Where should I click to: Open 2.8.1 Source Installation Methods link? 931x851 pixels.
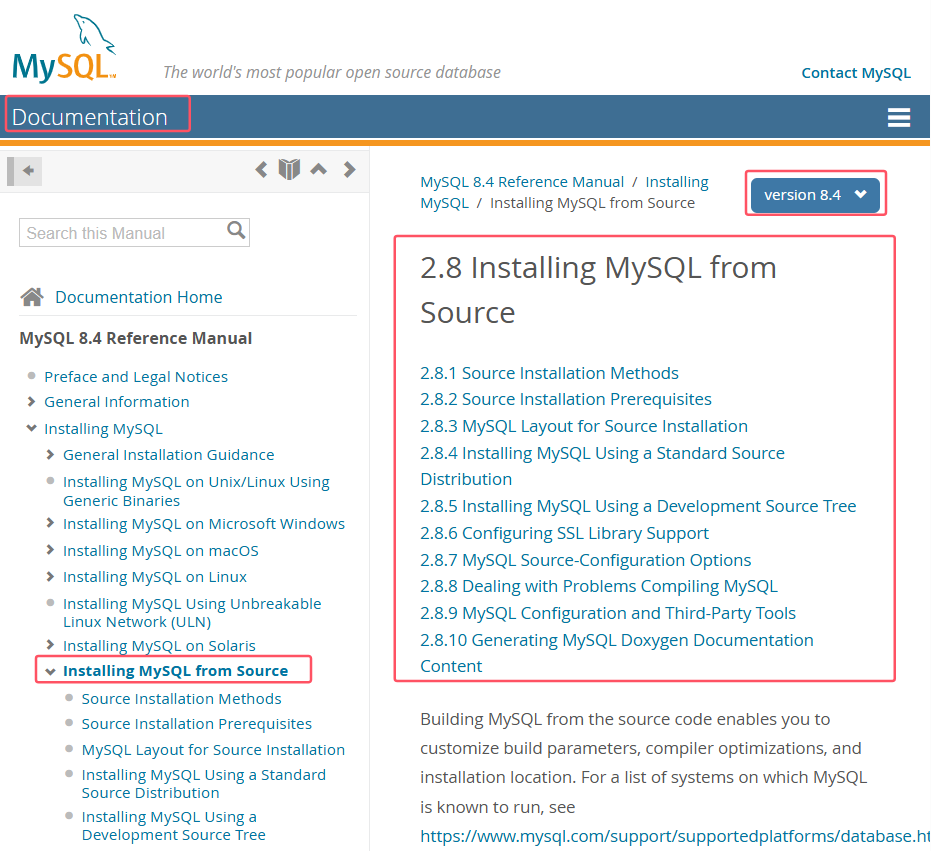pyautogui.click(x=549, y=373)
